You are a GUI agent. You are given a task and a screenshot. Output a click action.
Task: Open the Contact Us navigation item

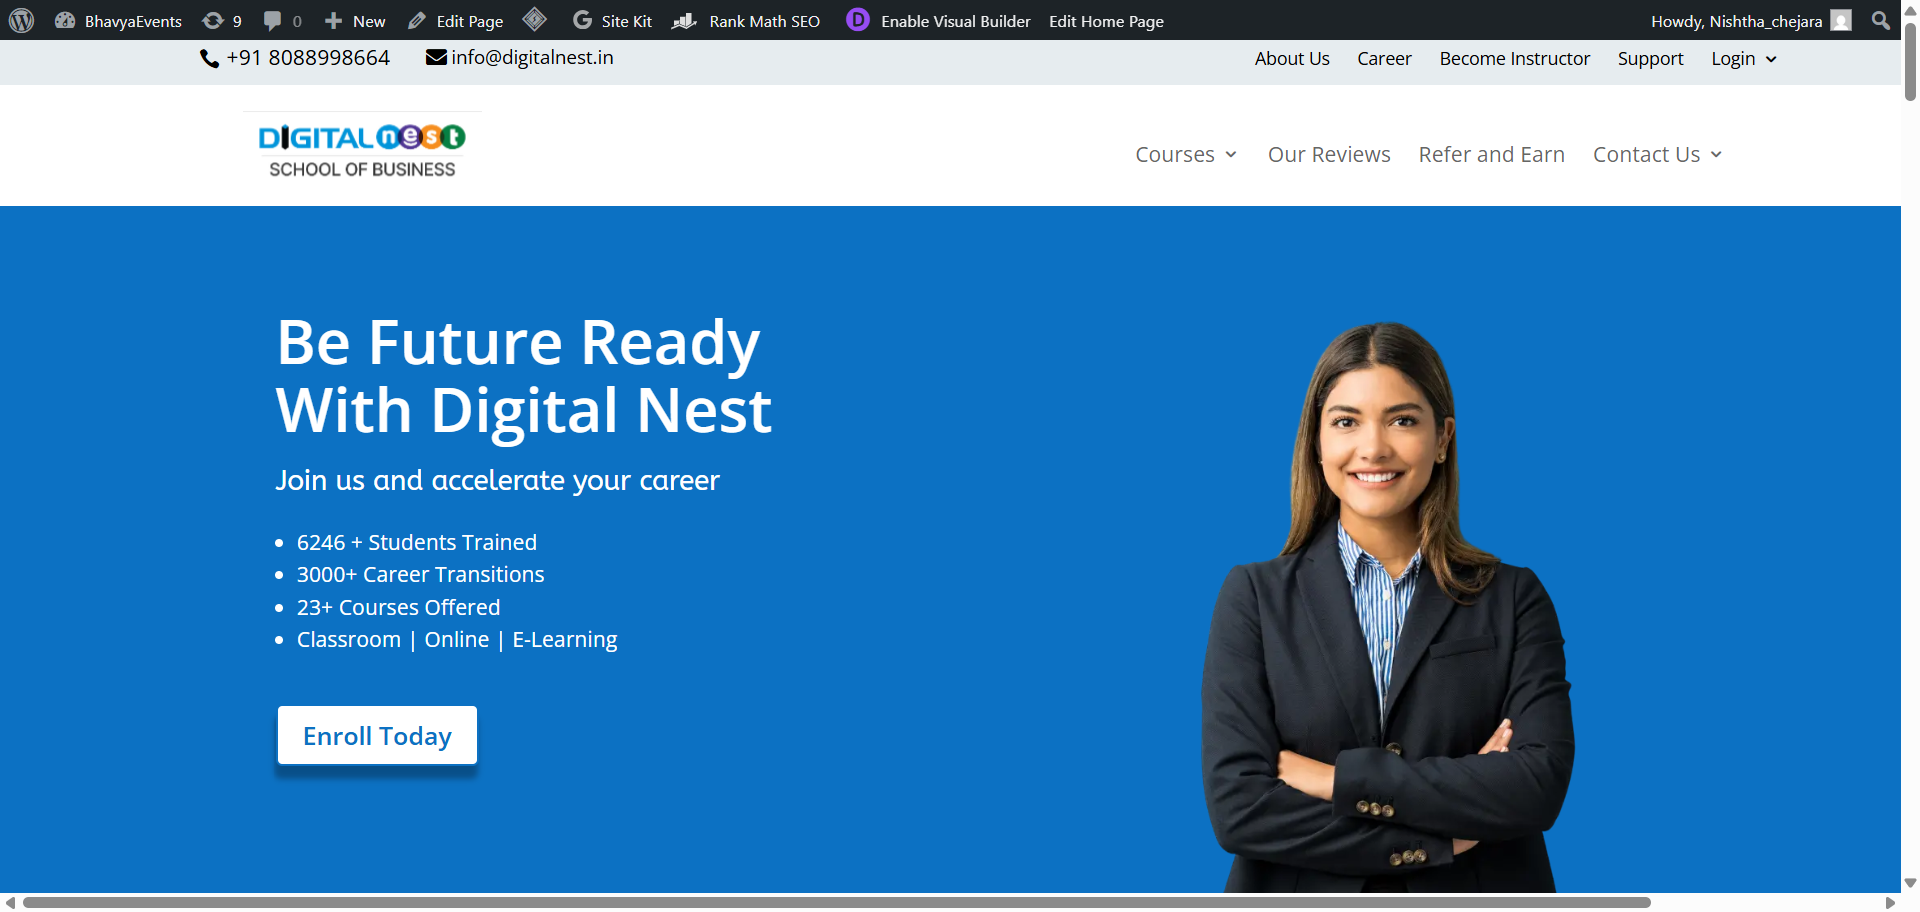[x=1646, y=155]
